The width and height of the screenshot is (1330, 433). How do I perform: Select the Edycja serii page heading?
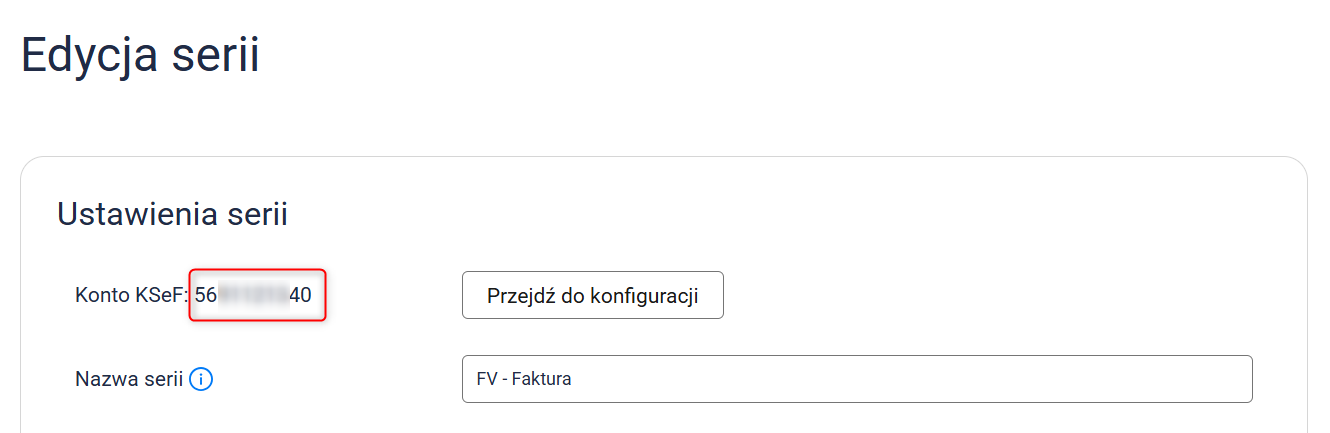(x=140, y=55)
